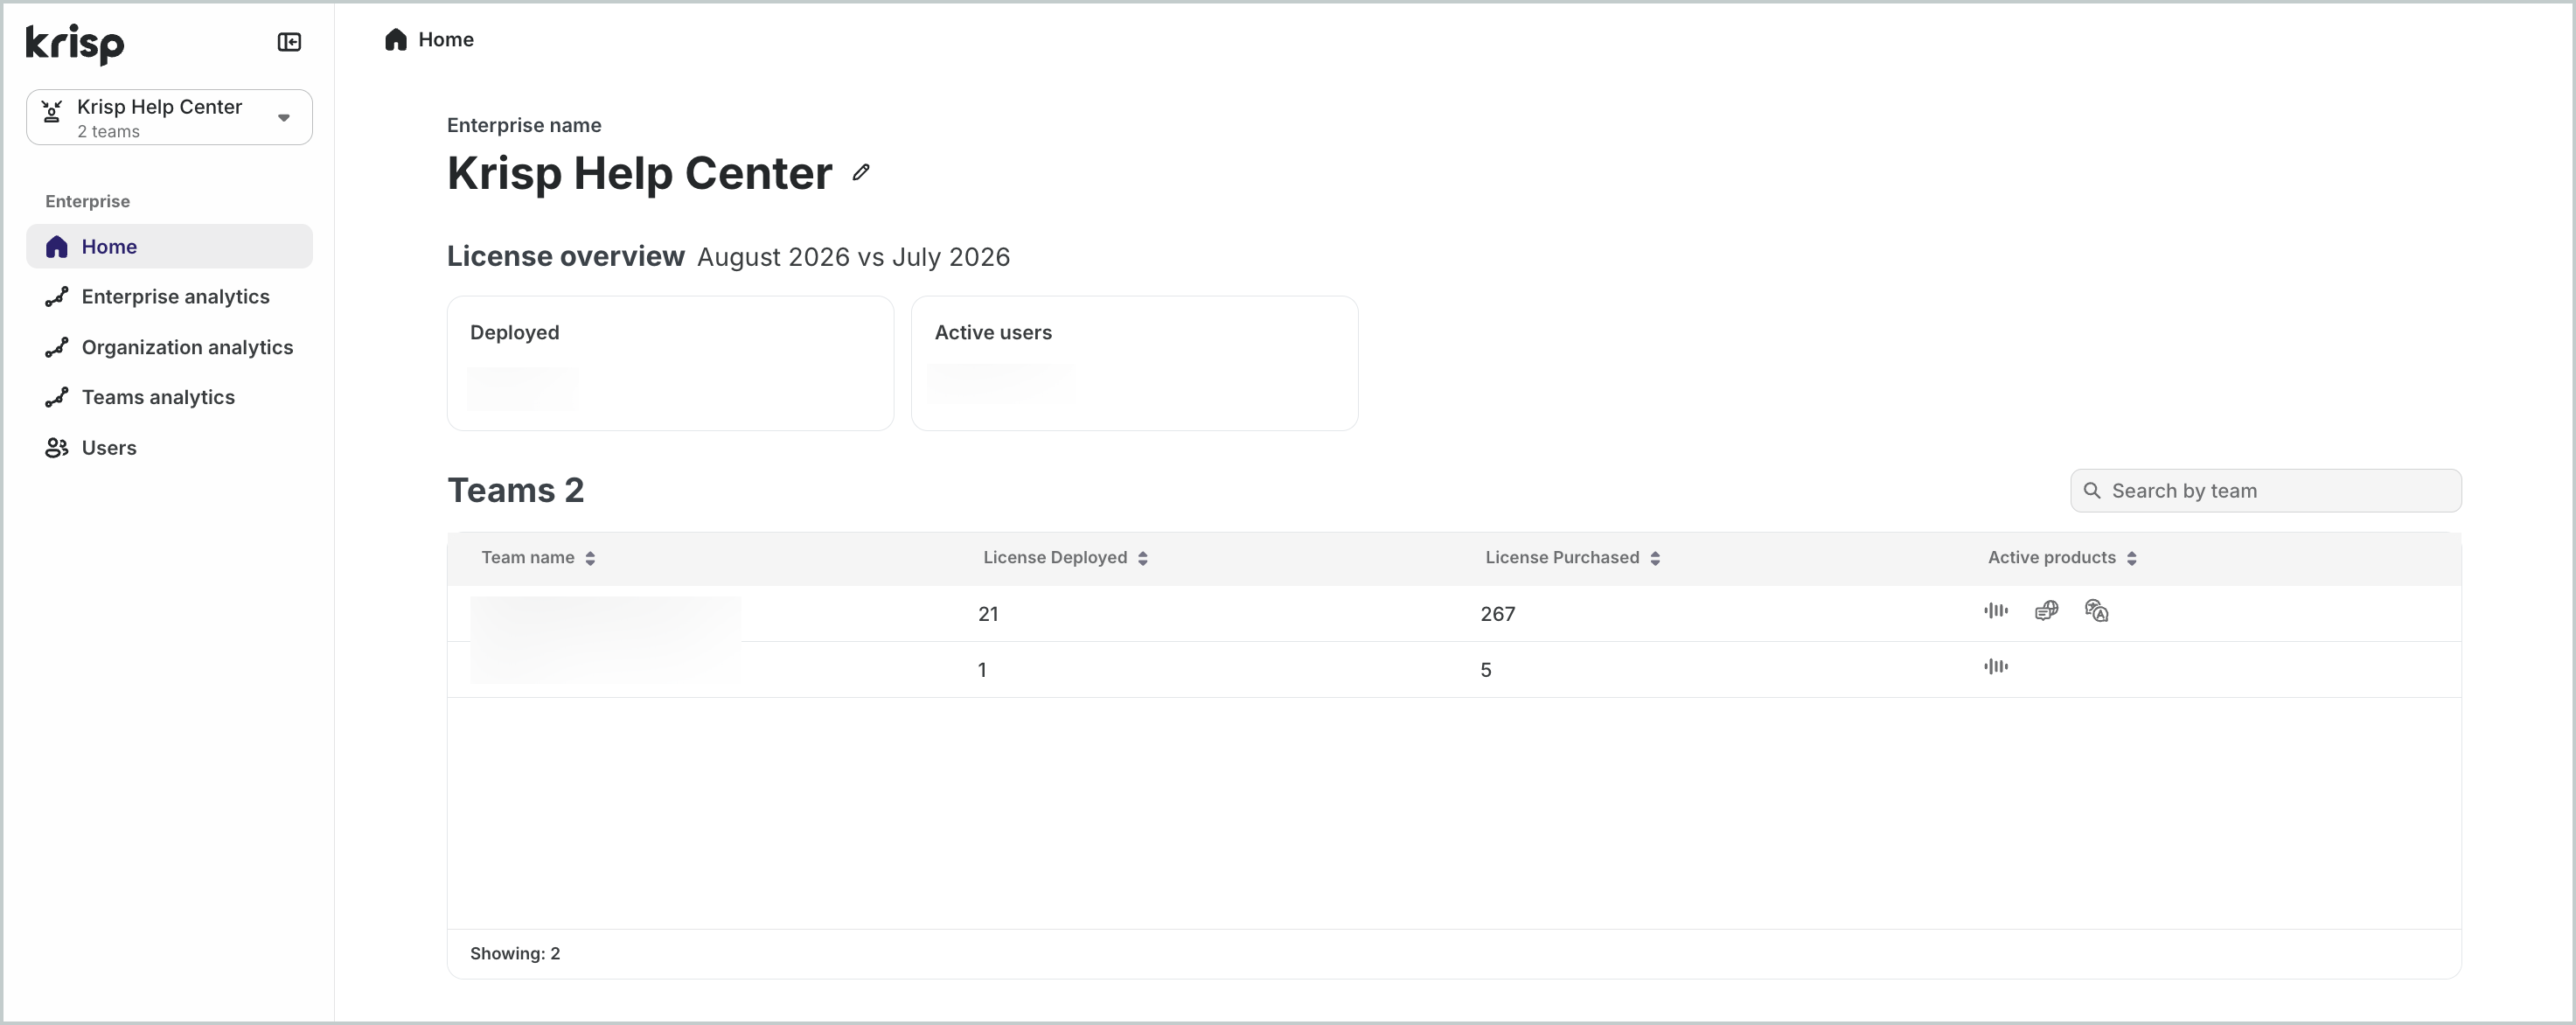Click the Krisp logo
This screenshot has width=2576, height=1025.
point(75,44)
